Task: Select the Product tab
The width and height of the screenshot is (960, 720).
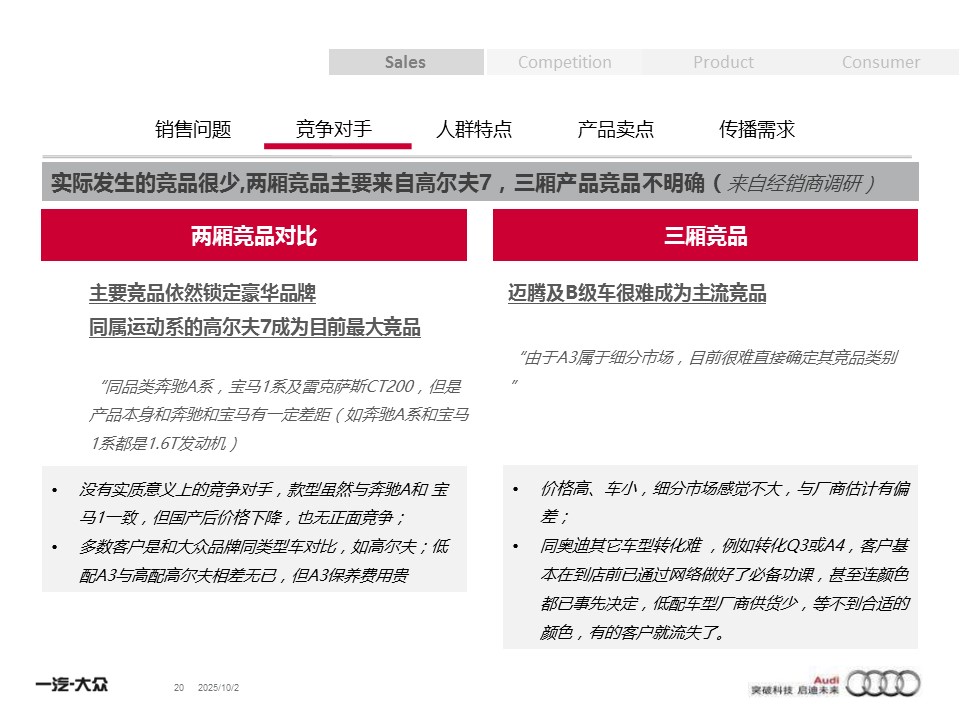Action: (723, 62)
